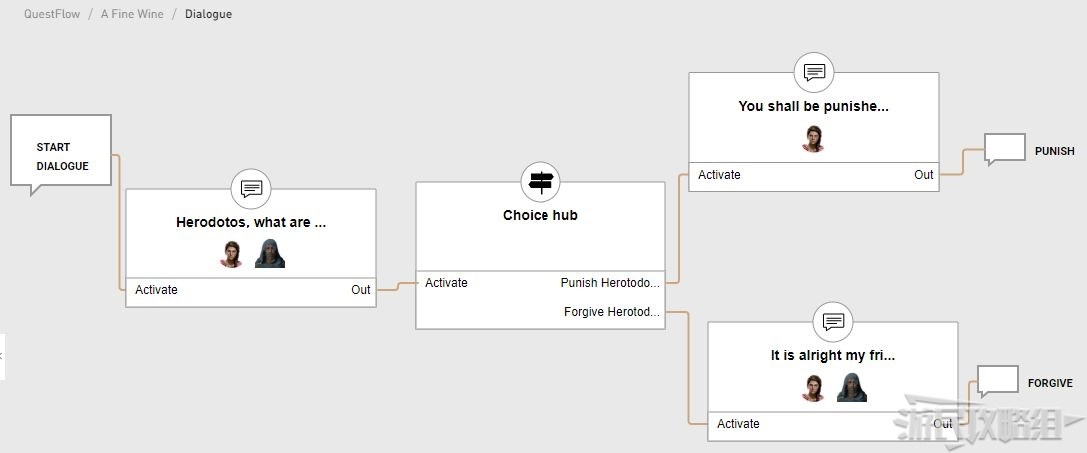Select the PUNISH end dialogue bubble icon
1087x453 pixels.
[1005, 149]
